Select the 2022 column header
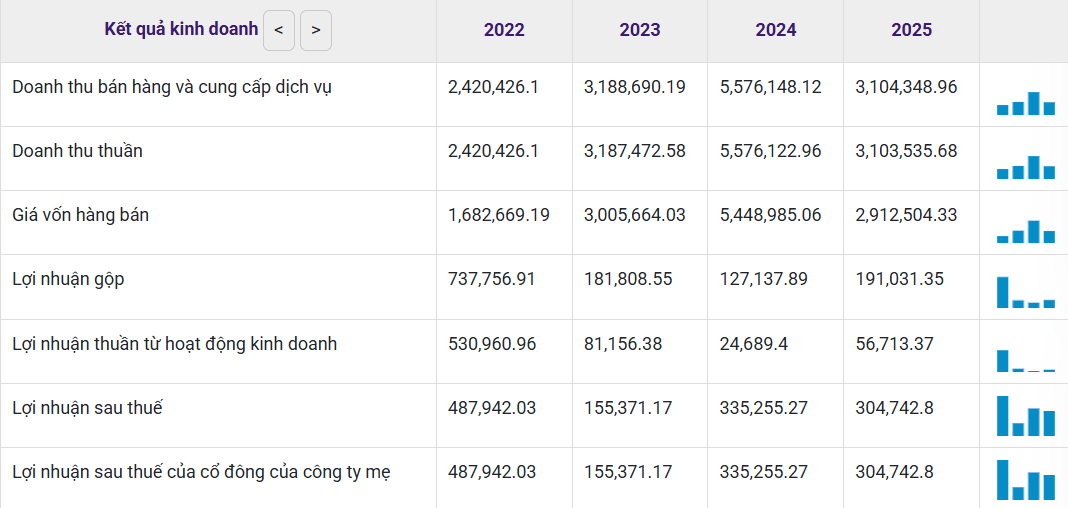 click(504, 30)
